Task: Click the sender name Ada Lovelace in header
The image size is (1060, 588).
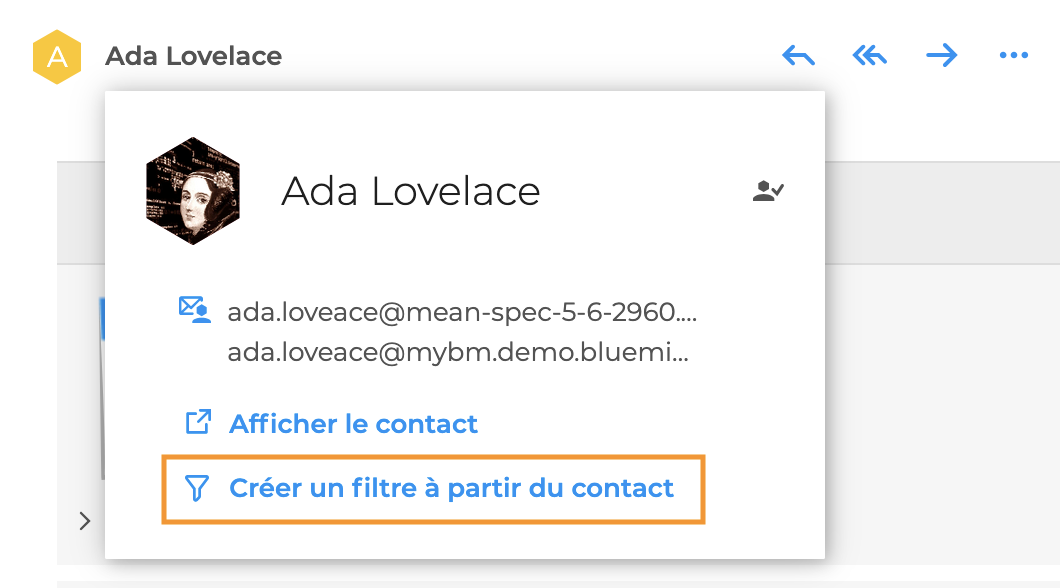Action: click(193, 56)
